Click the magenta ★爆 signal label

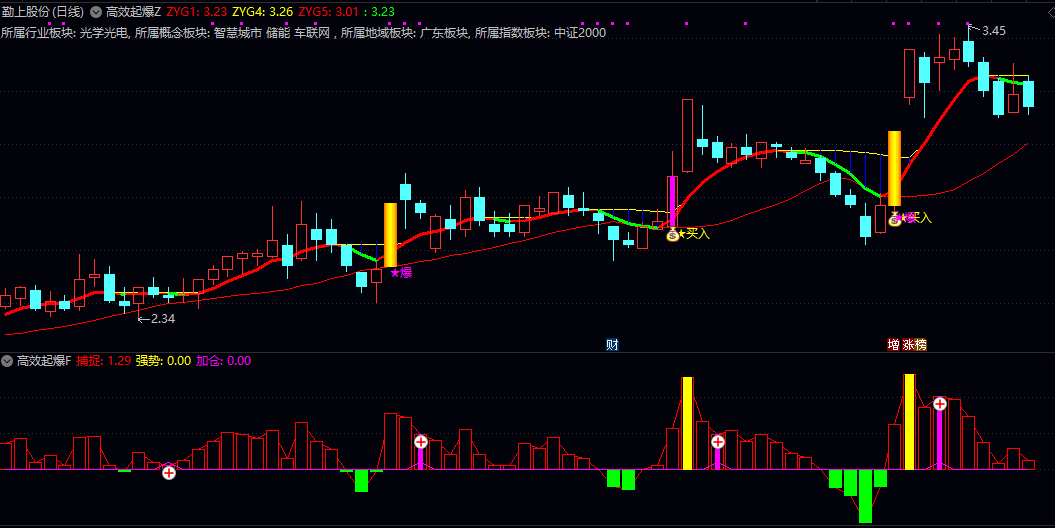(401, 272)
